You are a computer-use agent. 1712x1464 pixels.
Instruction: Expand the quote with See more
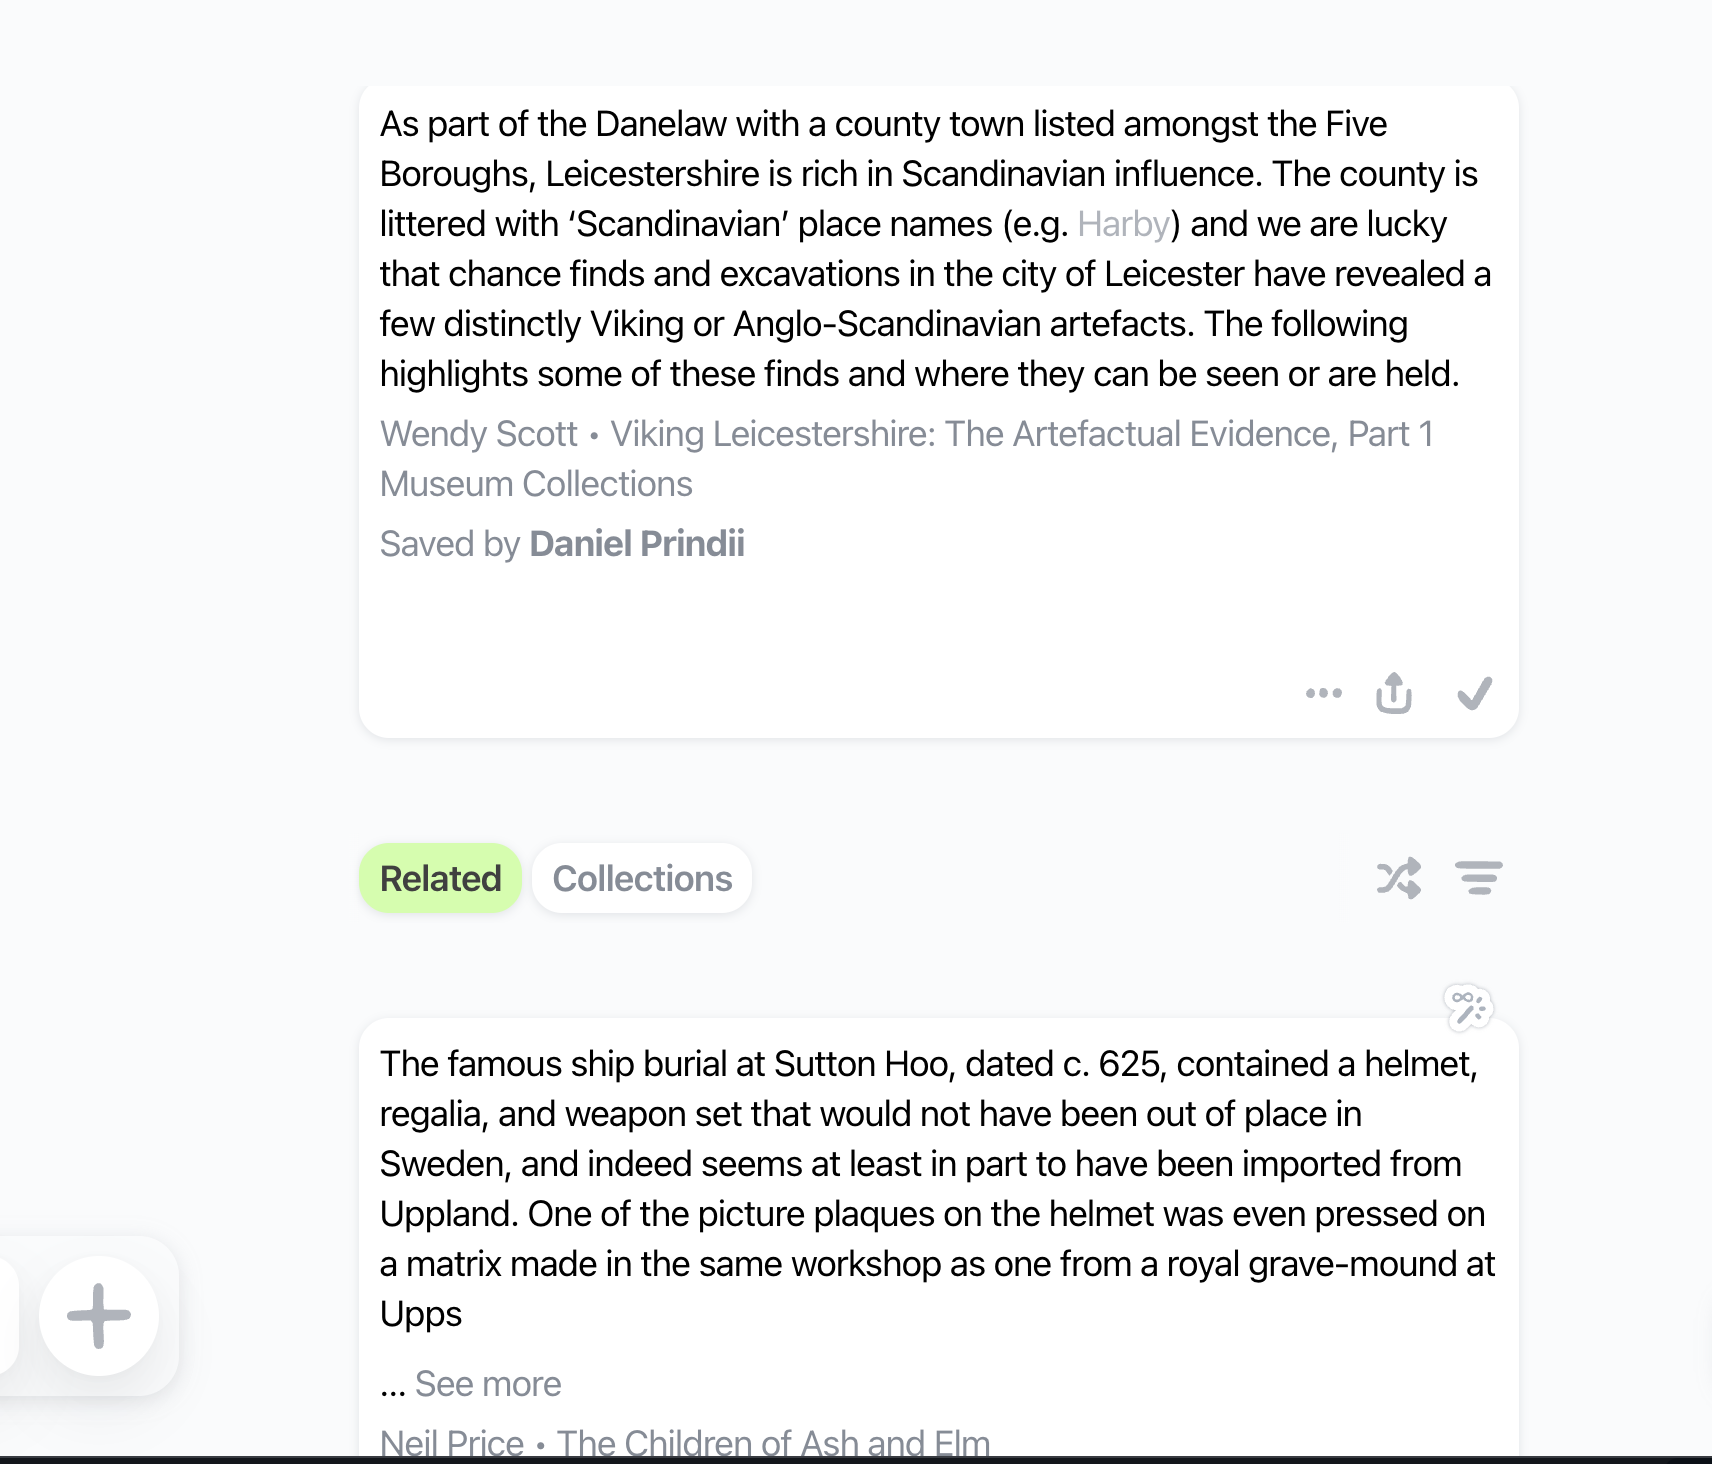pos(488,1384)
